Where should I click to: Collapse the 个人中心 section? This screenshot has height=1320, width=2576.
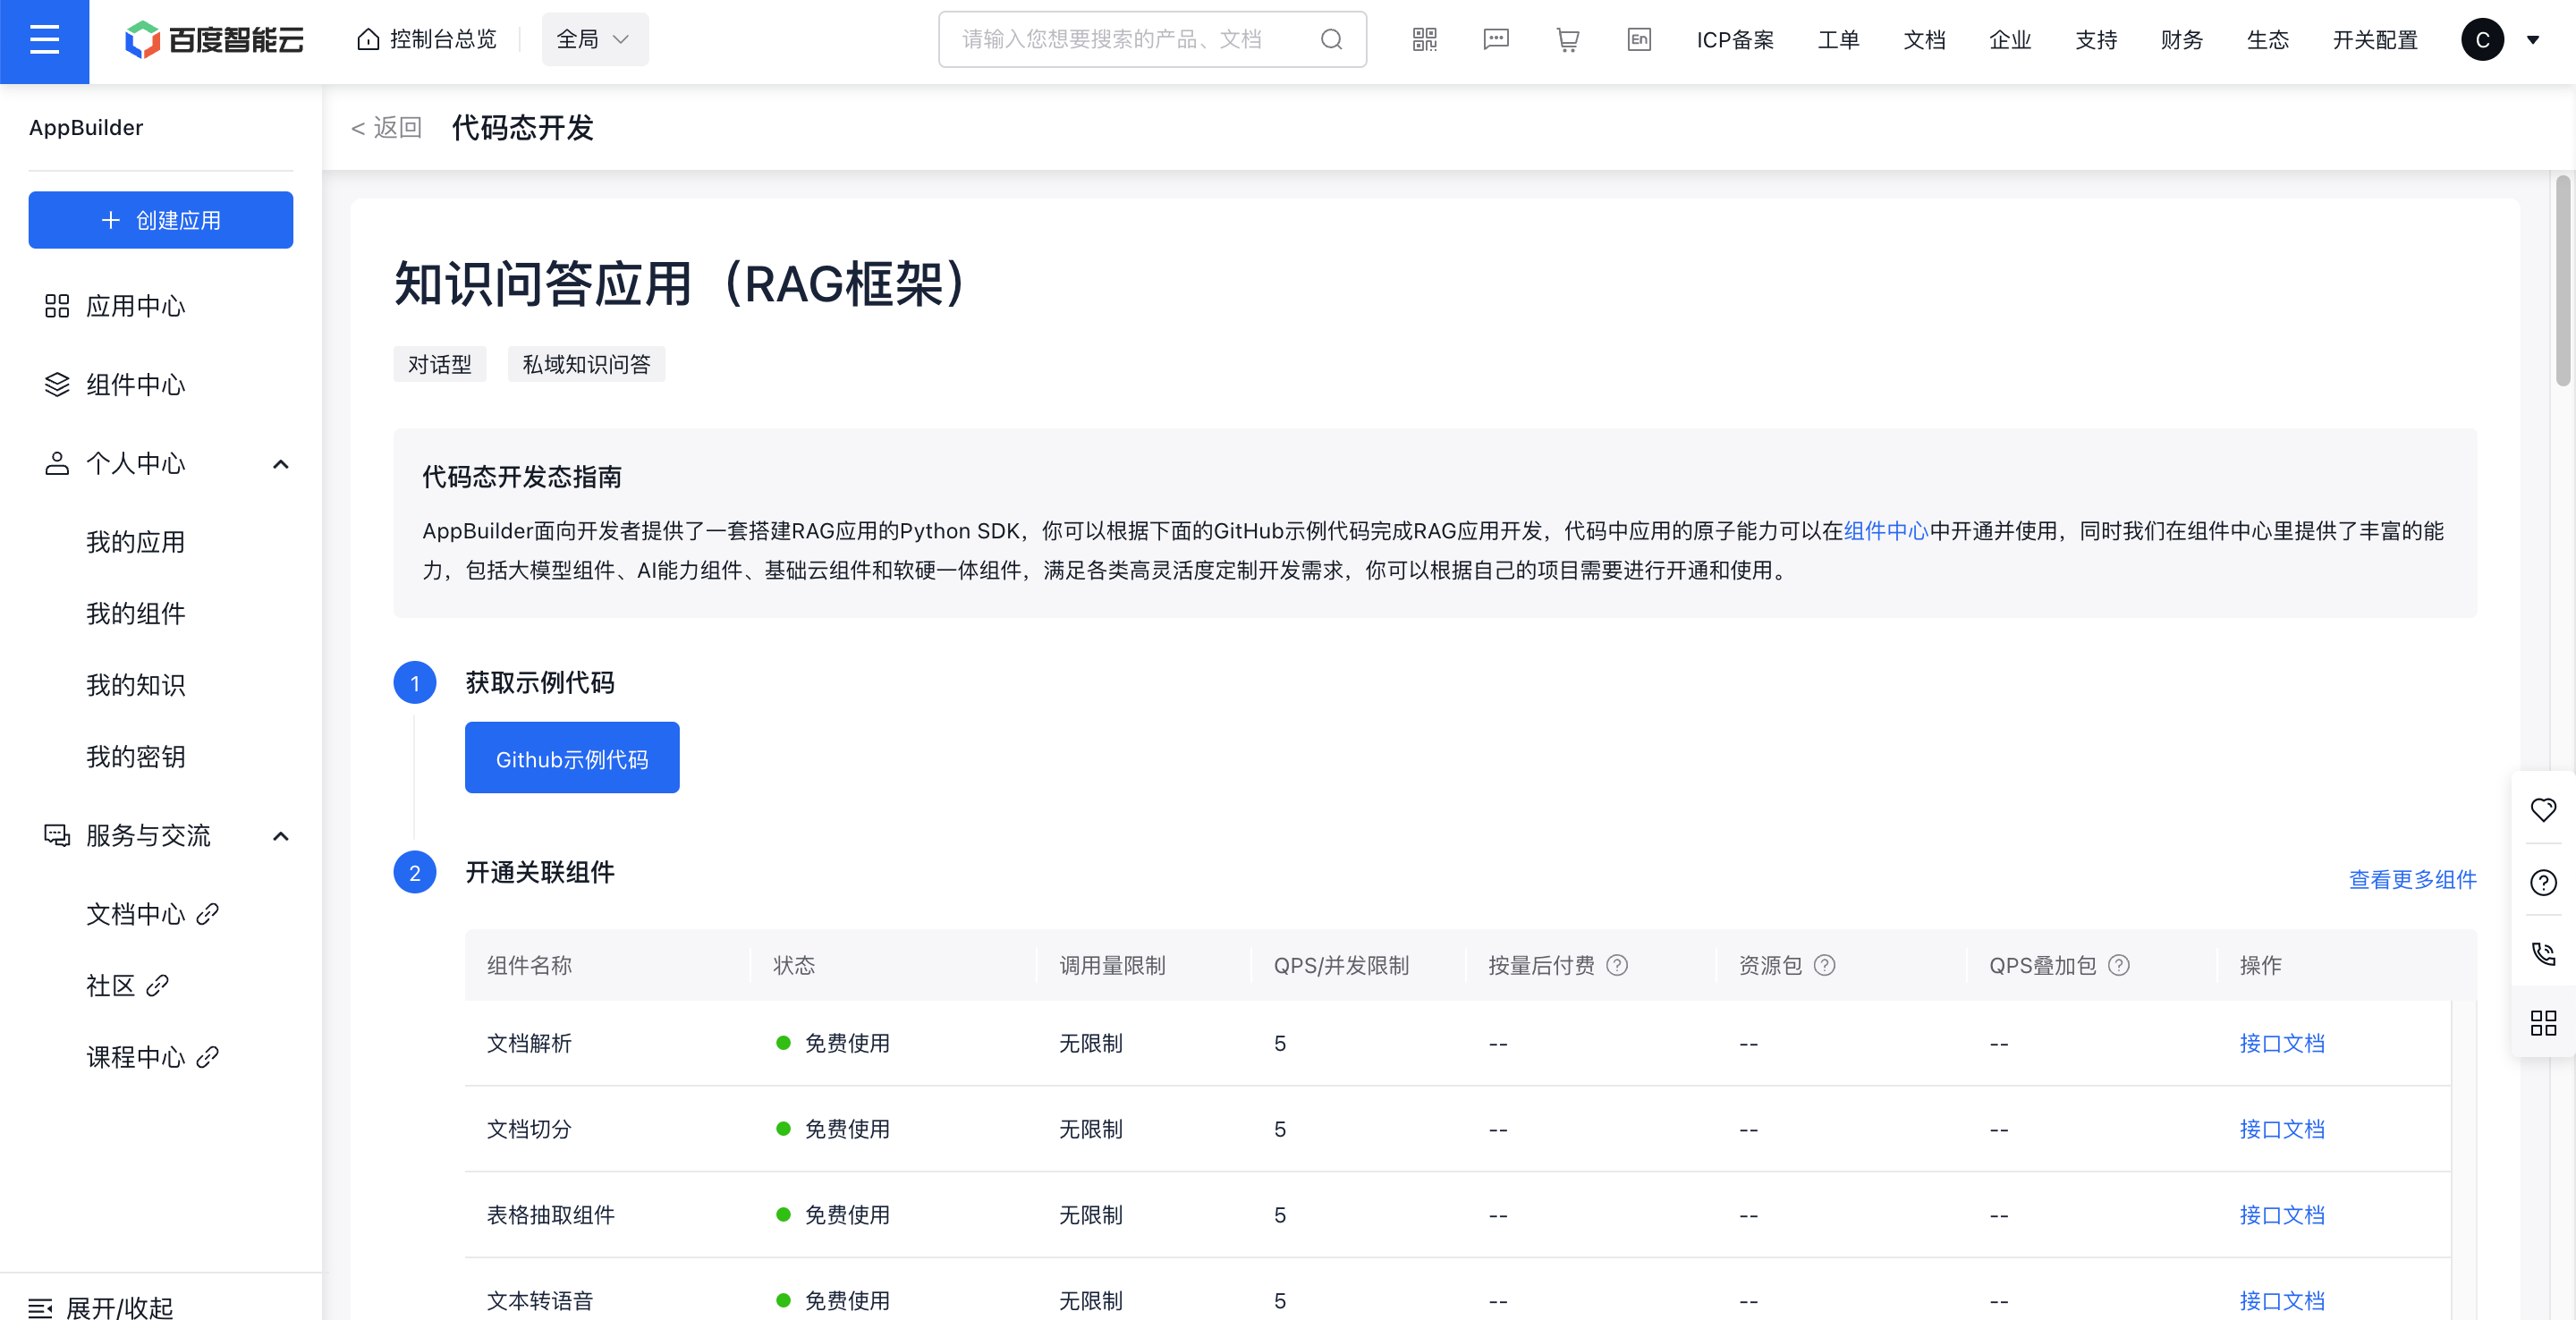tap(281, 464)
